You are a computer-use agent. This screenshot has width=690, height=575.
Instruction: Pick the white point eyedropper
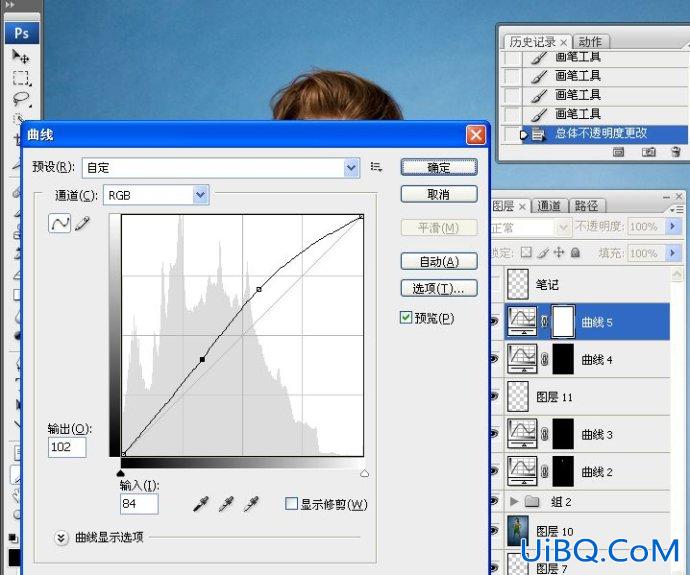pos(251,504)
